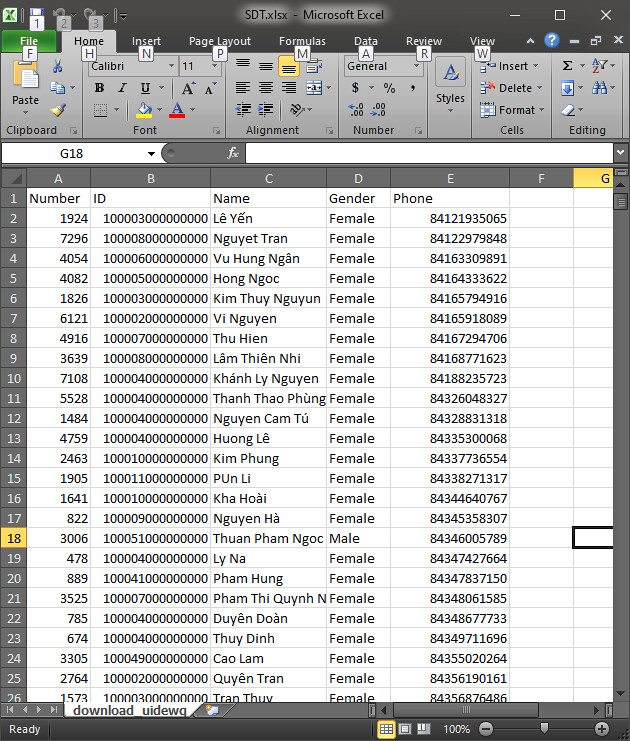Apply Comma style
The height and width of the screenshot is (741, 630).
click(x=413, y=88)
